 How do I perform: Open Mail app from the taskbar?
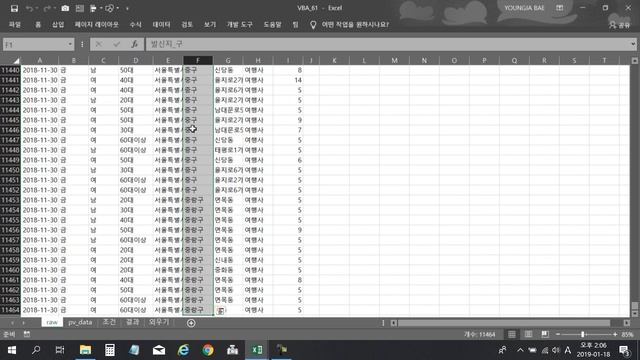159,350
